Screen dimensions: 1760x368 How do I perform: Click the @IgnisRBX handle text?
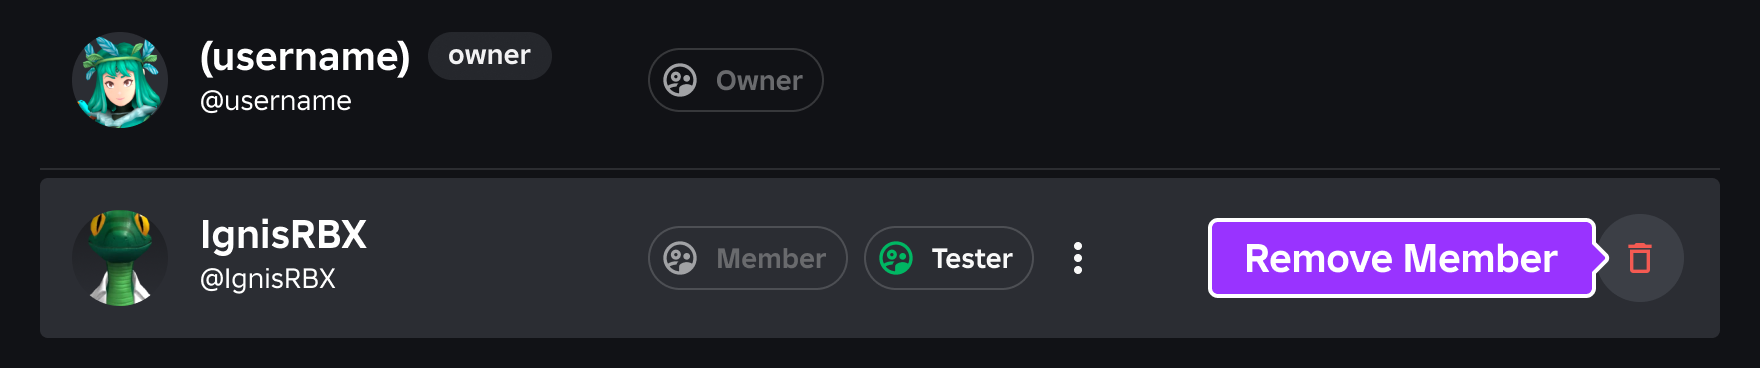click(268, 279)
